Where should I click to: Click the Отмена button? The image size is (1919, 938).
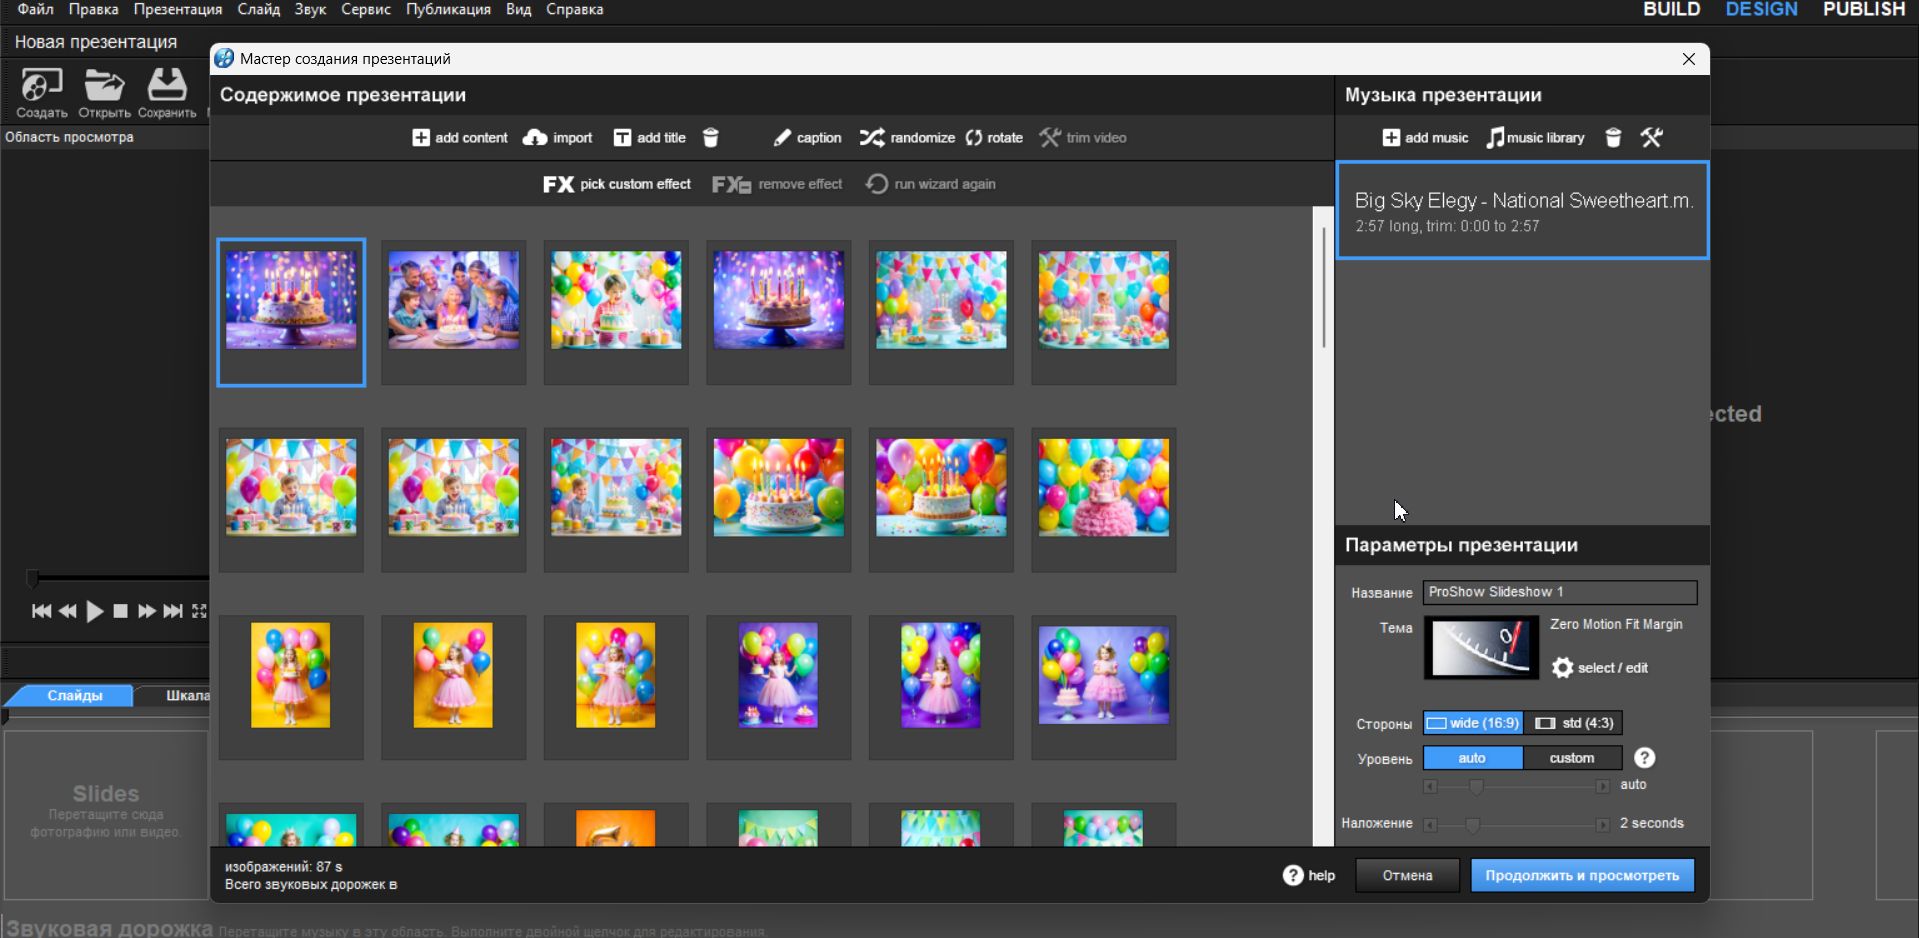point(1407,875)
